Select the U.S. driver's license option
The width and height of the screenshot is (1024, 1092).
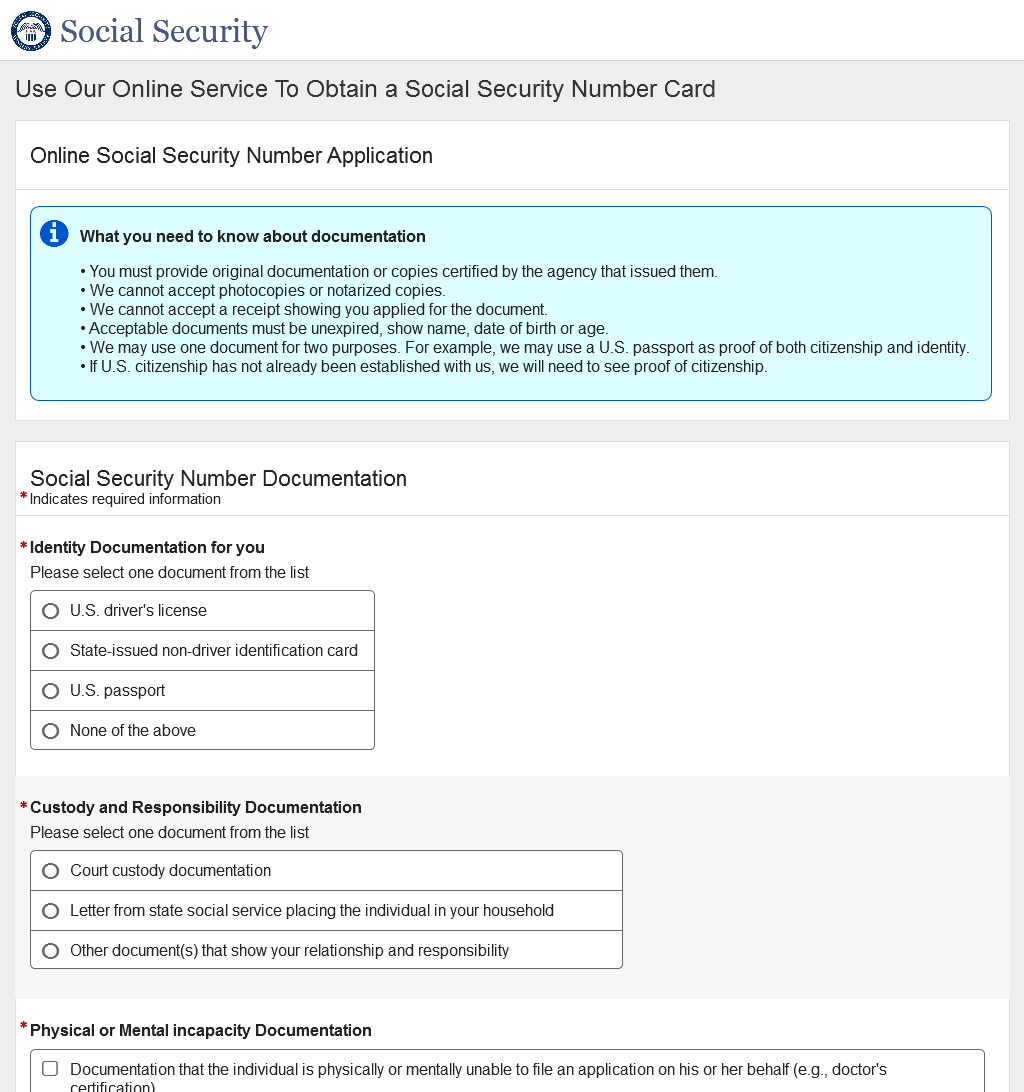click(51, 611)
